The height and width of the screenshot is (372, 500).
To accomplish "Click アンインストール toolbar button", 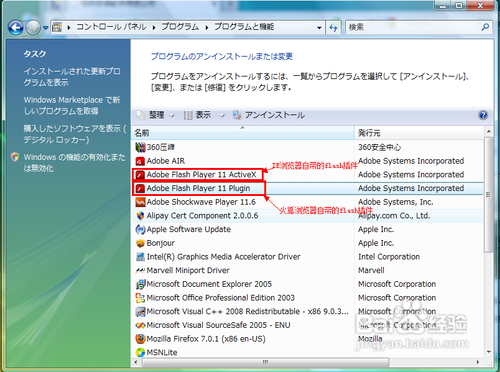I will tap(269, 115).
